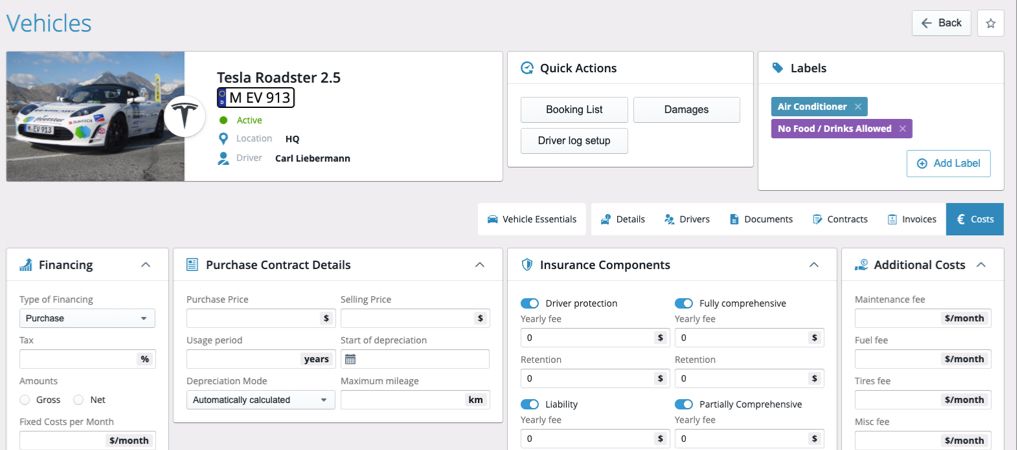Screen dimensions: 1017x450
Task: Switch to the Drivers tab
Action: (687, 219)
